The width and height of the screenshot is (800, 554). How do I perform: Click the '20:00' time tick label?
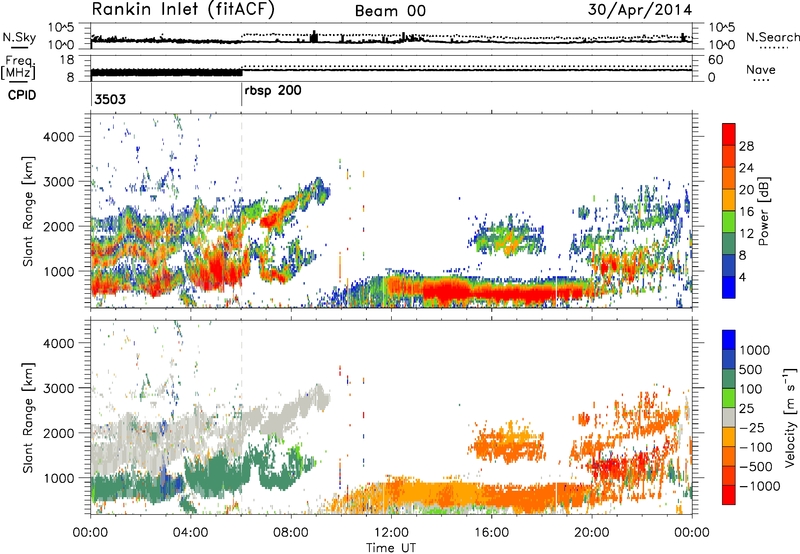pos(591,533)
